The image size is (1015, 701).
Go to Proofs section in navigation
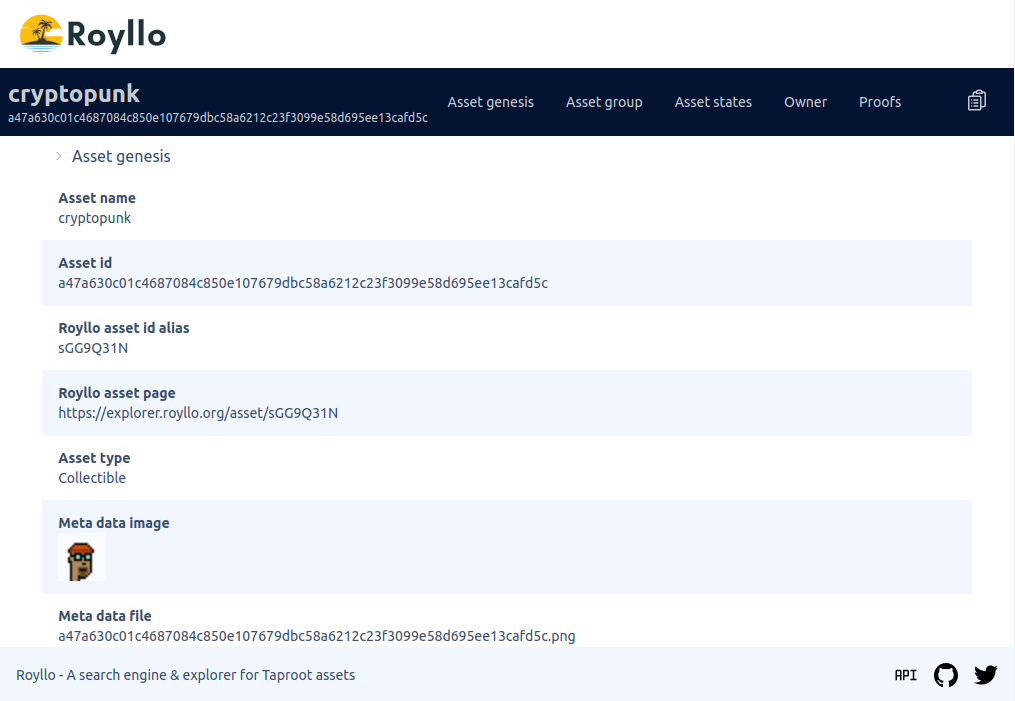pos(880,102)
